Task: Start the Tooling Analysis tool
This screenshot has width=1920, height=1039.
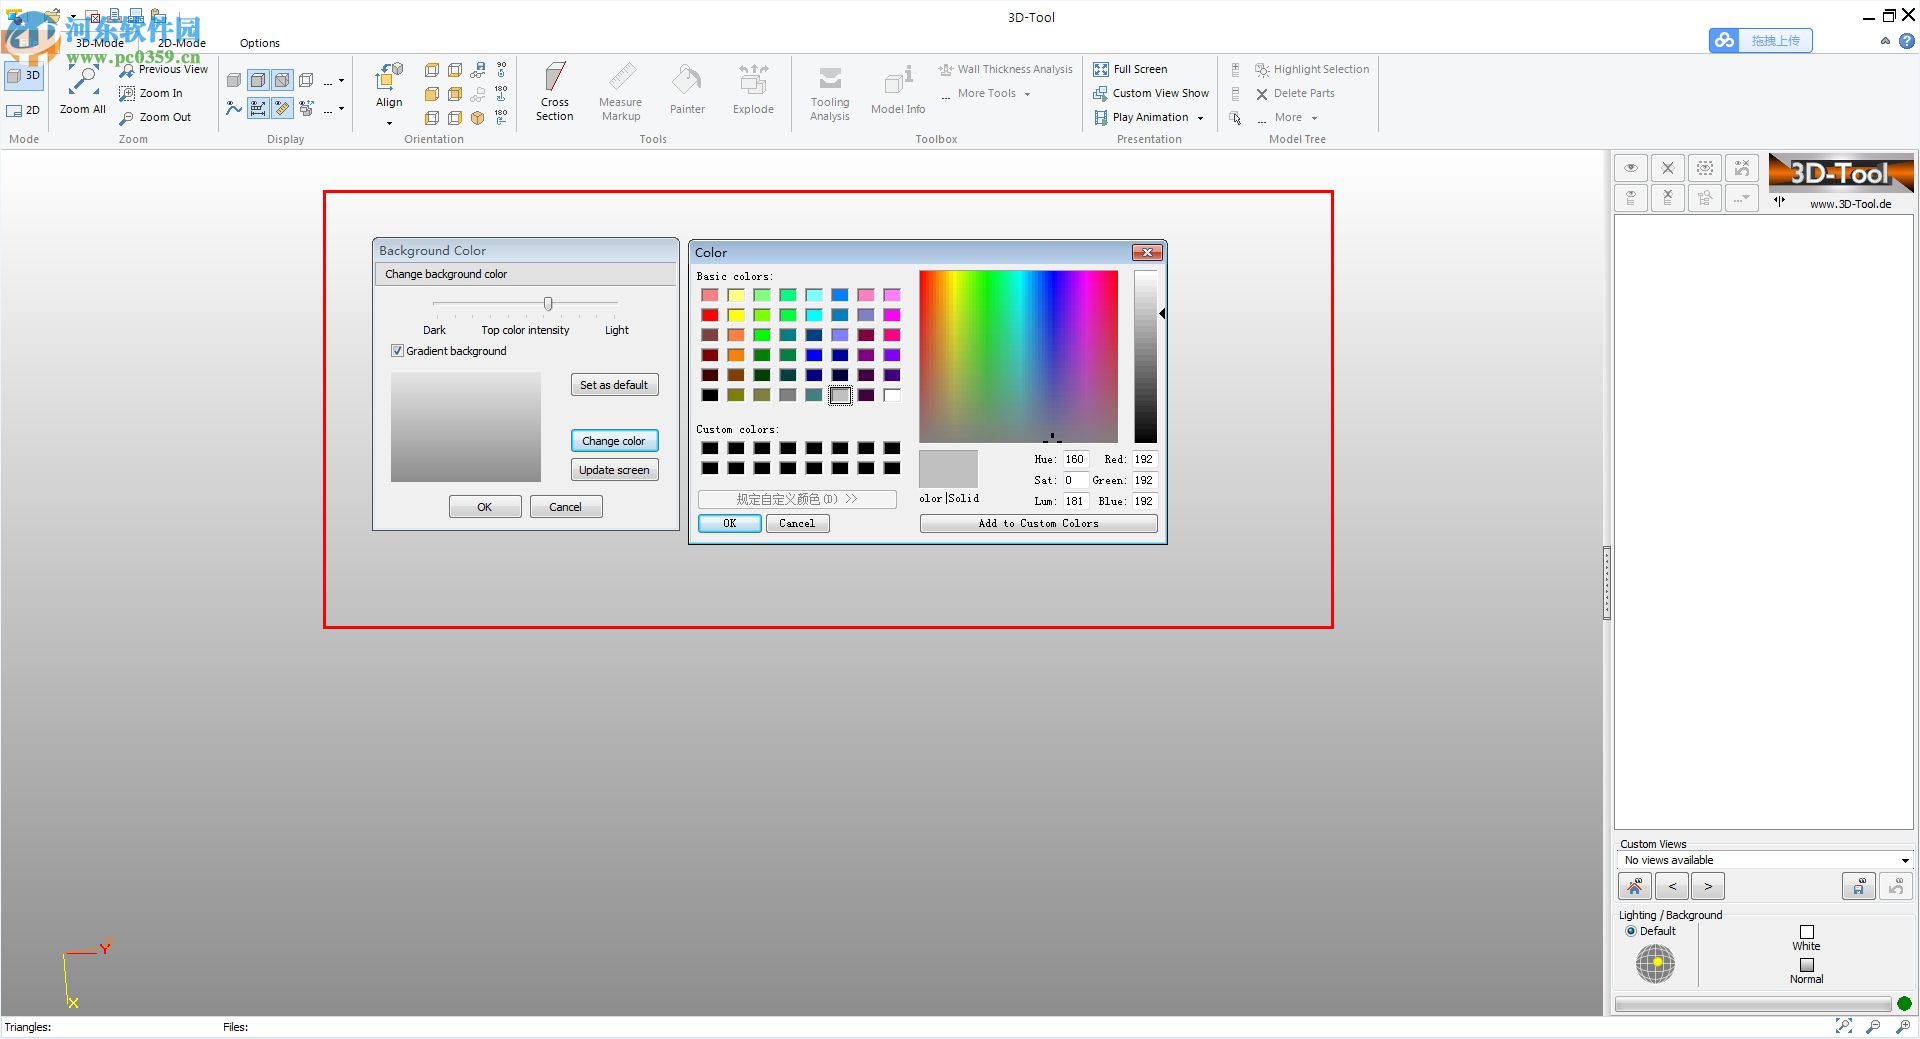Action: click(x=829, y=93)
